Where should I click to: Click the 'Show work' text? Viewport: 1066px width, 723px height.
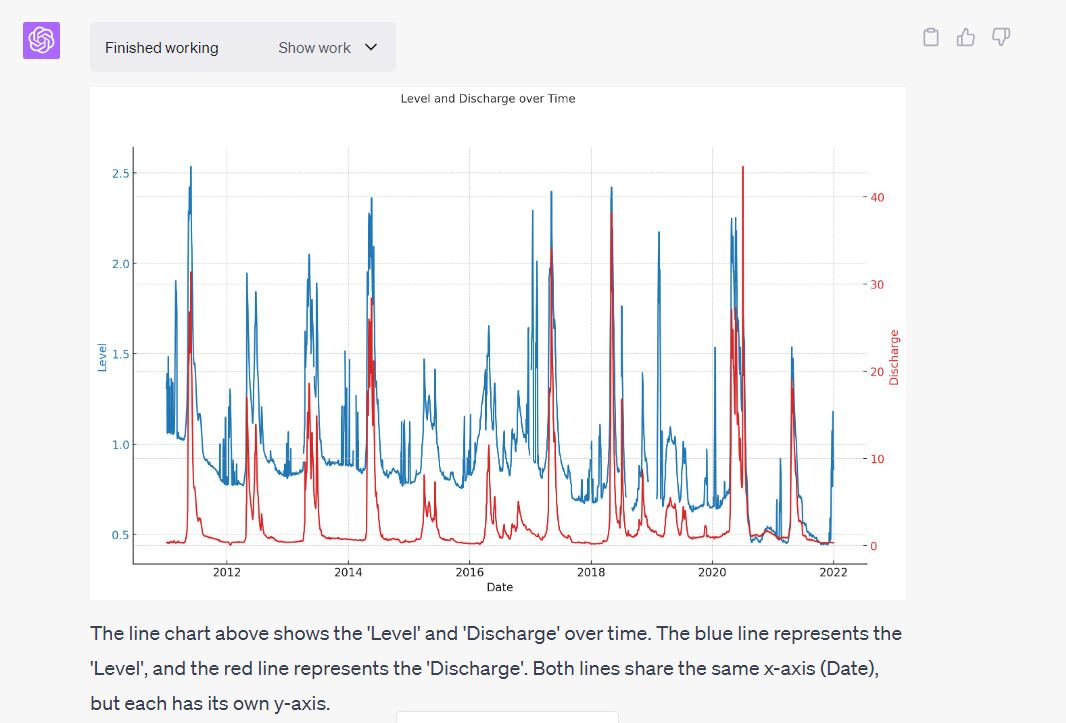314,48
